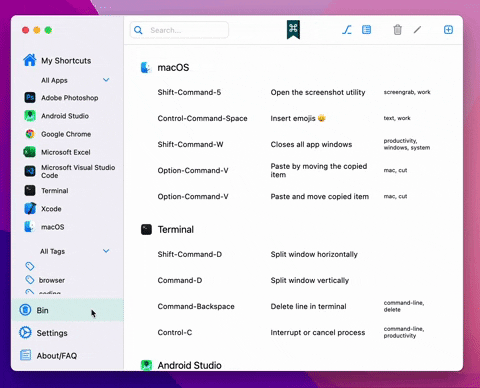Viewport: 480px width, 388px height.
Task: Filter by the browser tag label
Action: coord(52,280)
